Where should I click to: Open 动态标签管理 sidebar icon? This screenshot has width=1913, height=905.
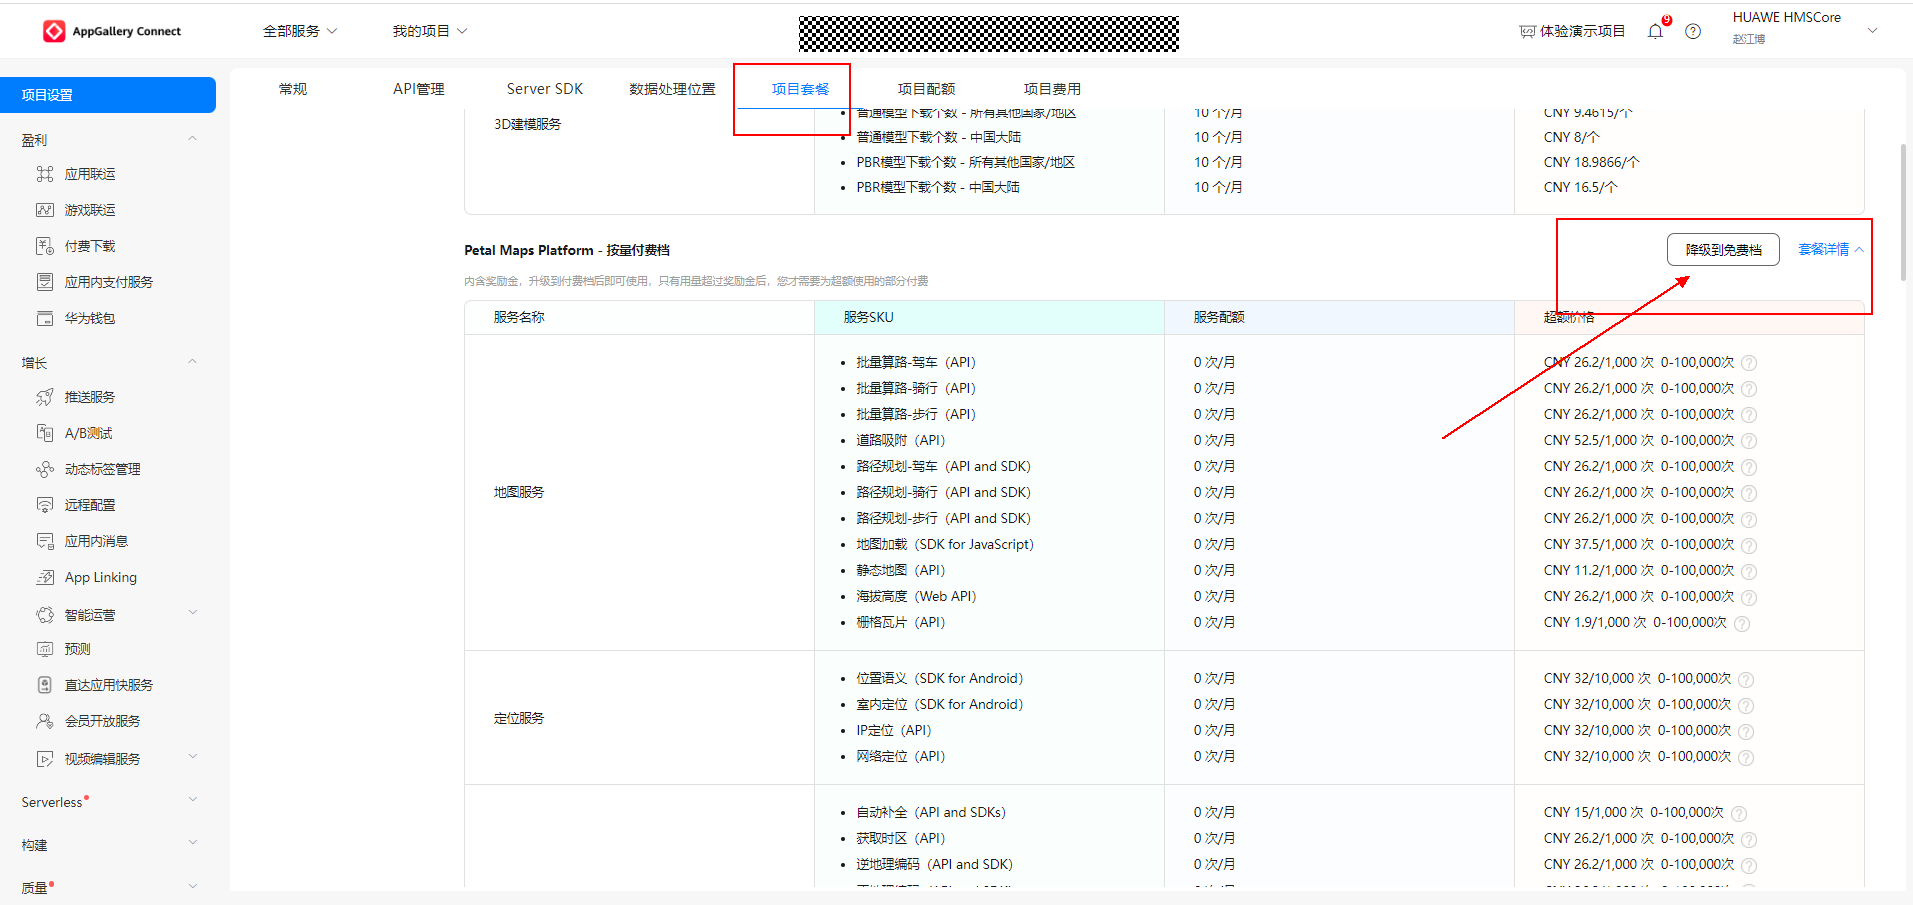point(45,469)
